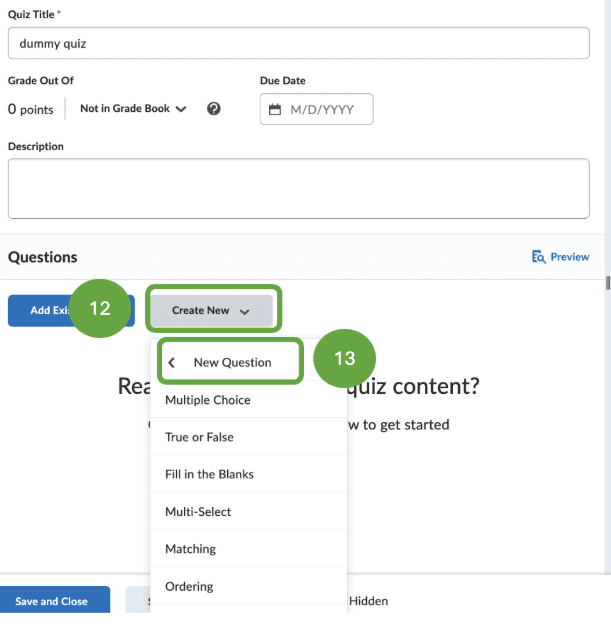Open the due date calendar icon
Image resolution: width=611 pixels, height=632 pixels.
(275, 109)
